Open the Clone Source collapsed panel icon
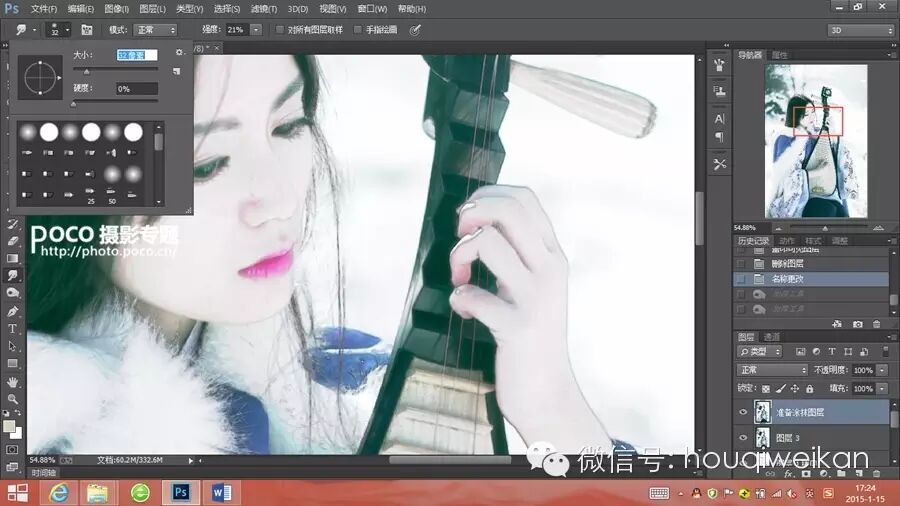900x506 pixels. (x=719, y=91)
